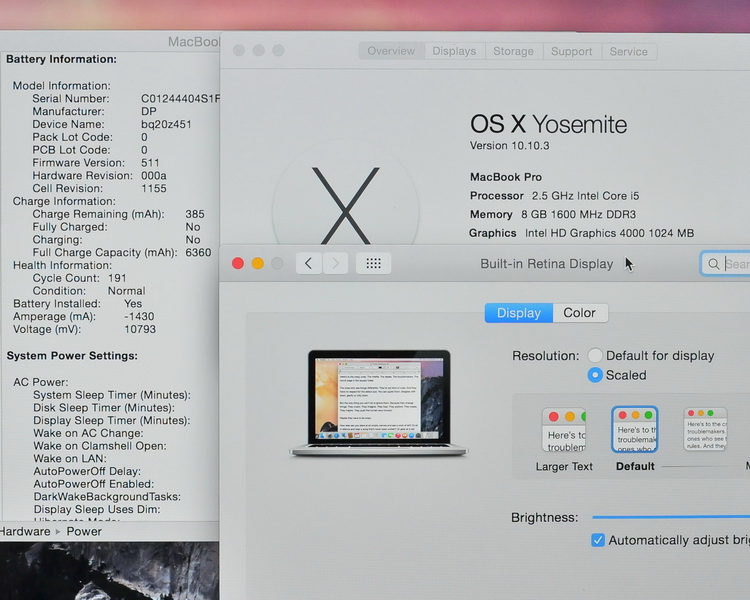Click the System Power Settings heading
The height and width of the screenshot is (600, 750).
pos(72,356)
